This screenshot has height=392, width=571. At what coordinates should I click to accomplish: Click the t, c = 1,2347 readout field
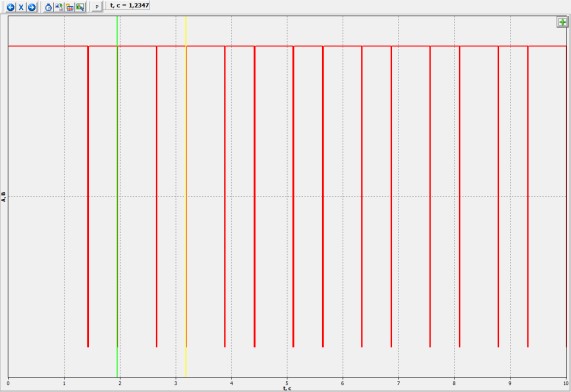[x=128, y=6]
